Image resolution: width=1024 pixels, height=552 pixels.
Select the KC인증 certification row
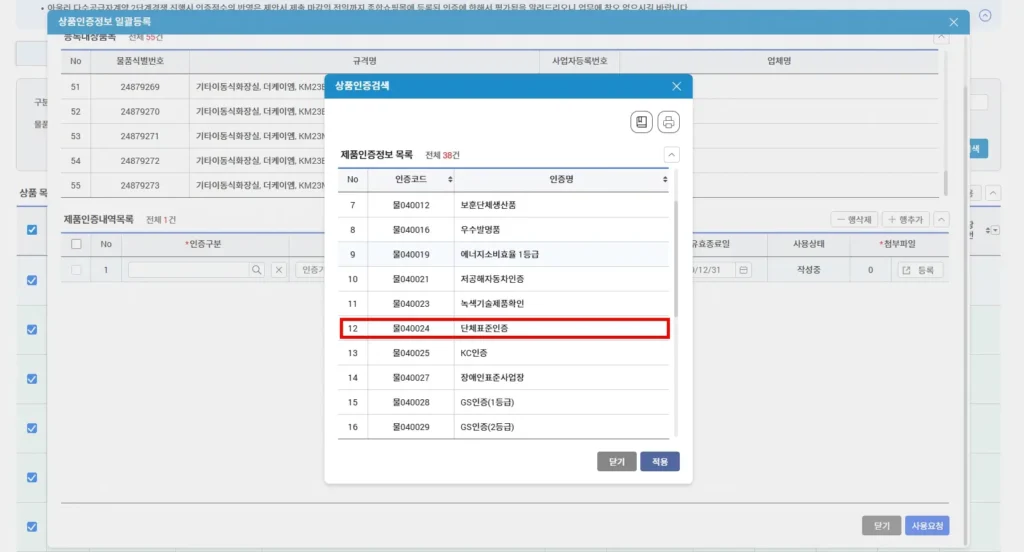[504, 353]
